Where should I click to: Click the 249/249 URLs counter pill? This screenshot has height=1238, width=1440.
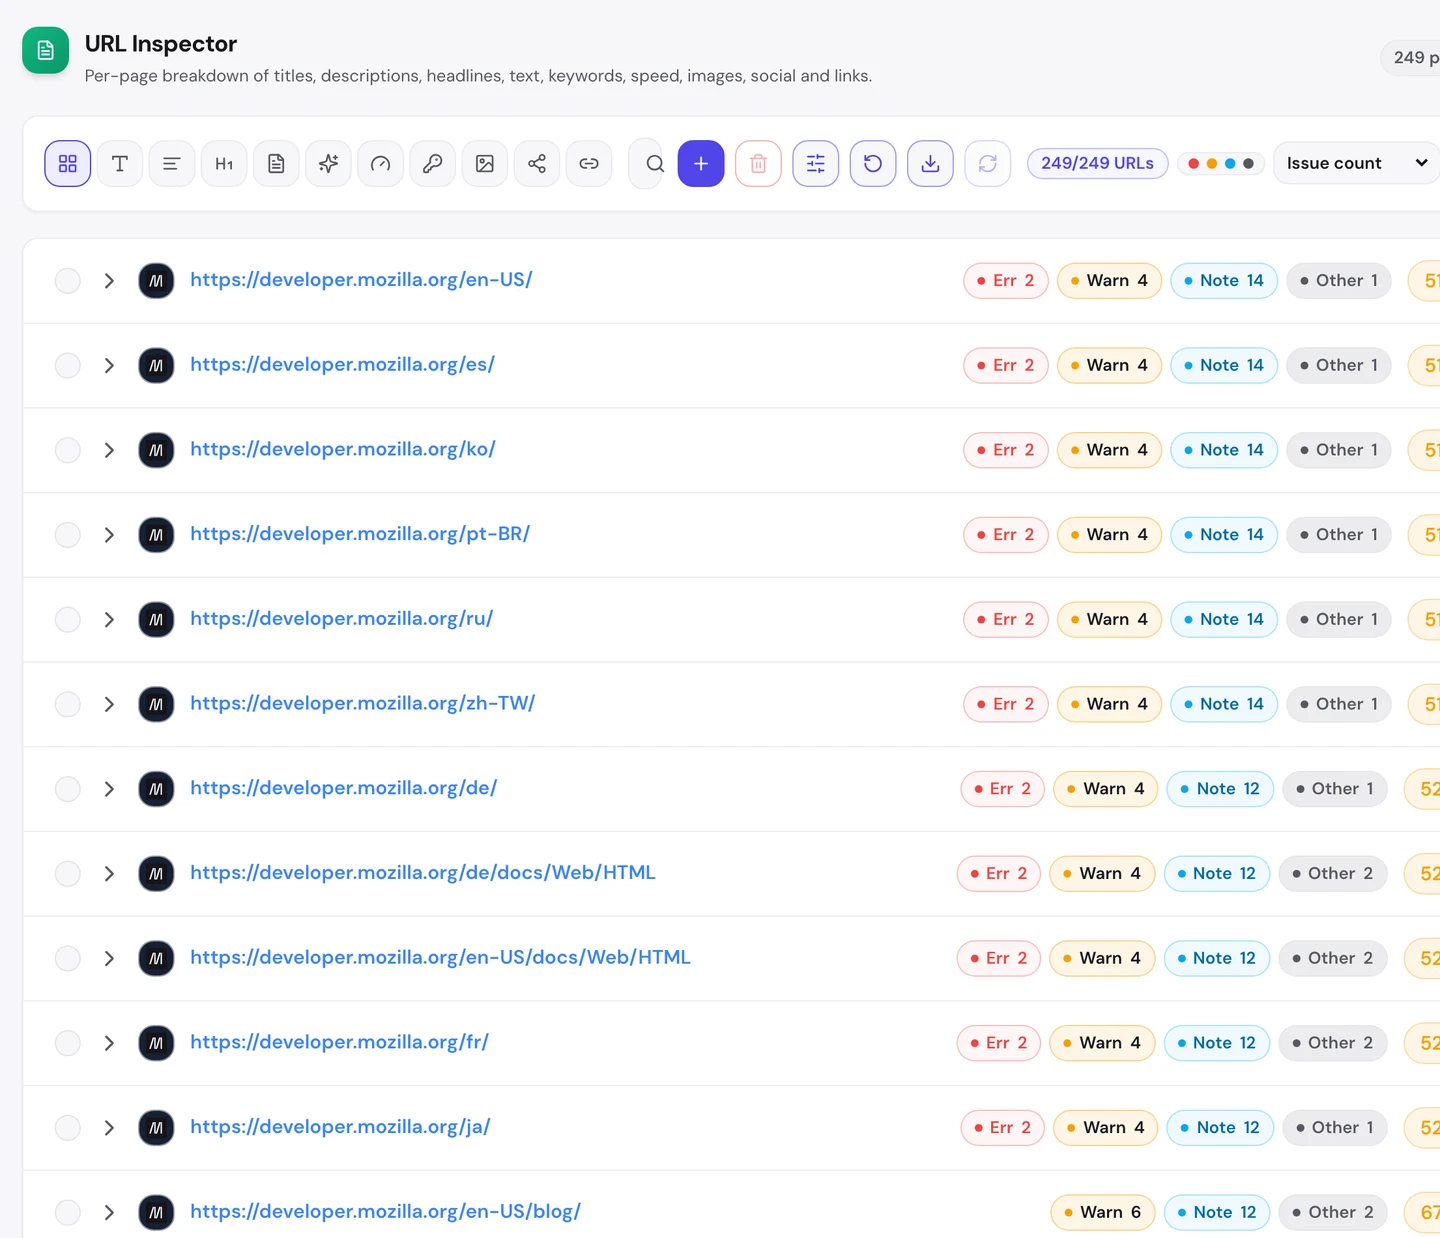(1097, 163)
